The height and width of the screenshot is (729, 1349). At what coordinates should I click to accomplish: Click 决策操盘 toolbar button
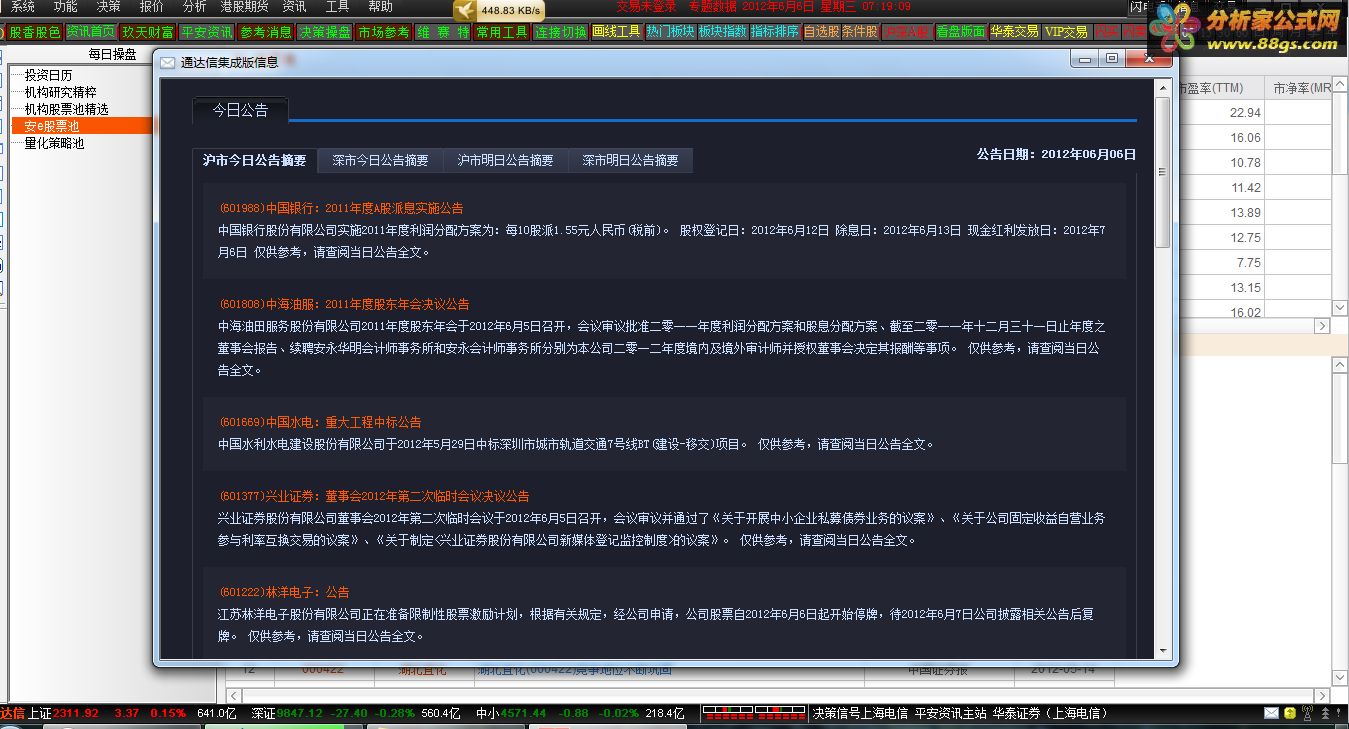pyautogui.click(x=325, y=32)
